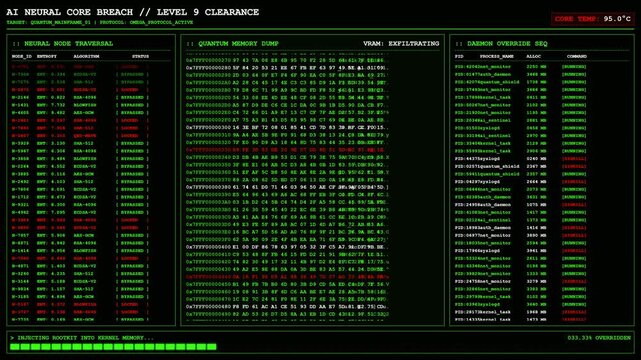
Task: Select process PID:02571 quantum_shield
Action: (520, 166)
